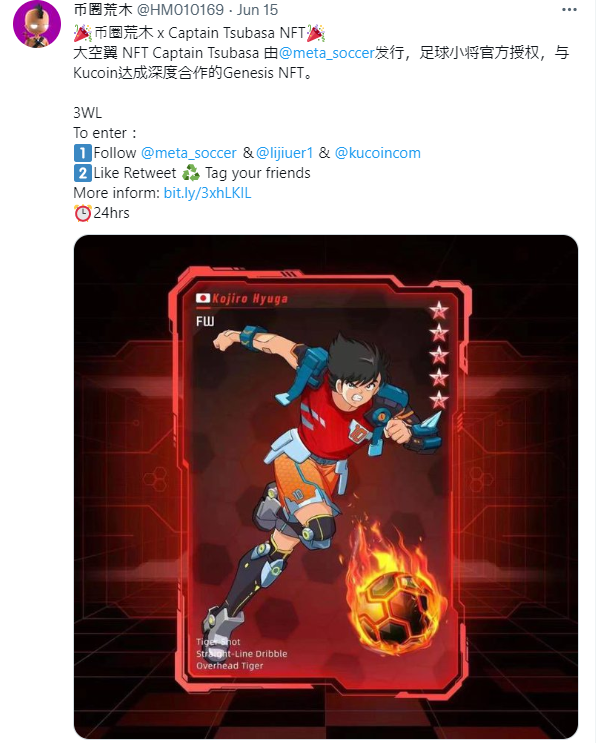Click the recycle emoji after Like Retweet
This screenshot has height=743, width=598.
point(191,173)
